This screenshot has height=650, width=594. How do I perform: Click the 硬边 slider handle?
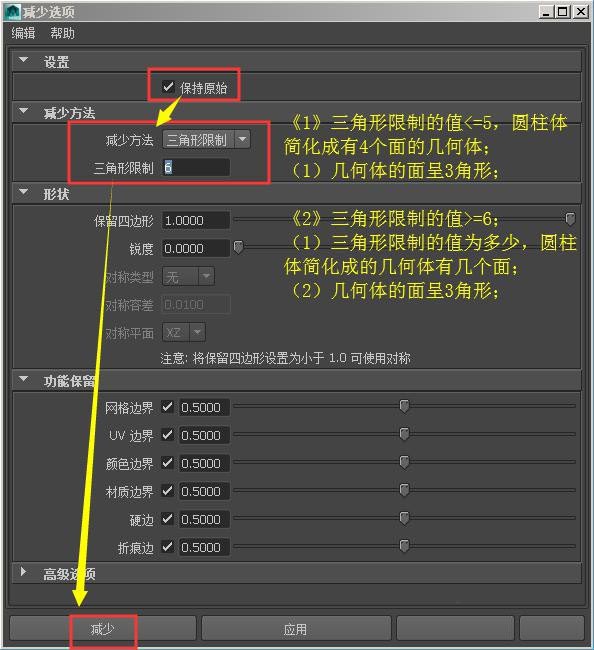click(404, 518)
